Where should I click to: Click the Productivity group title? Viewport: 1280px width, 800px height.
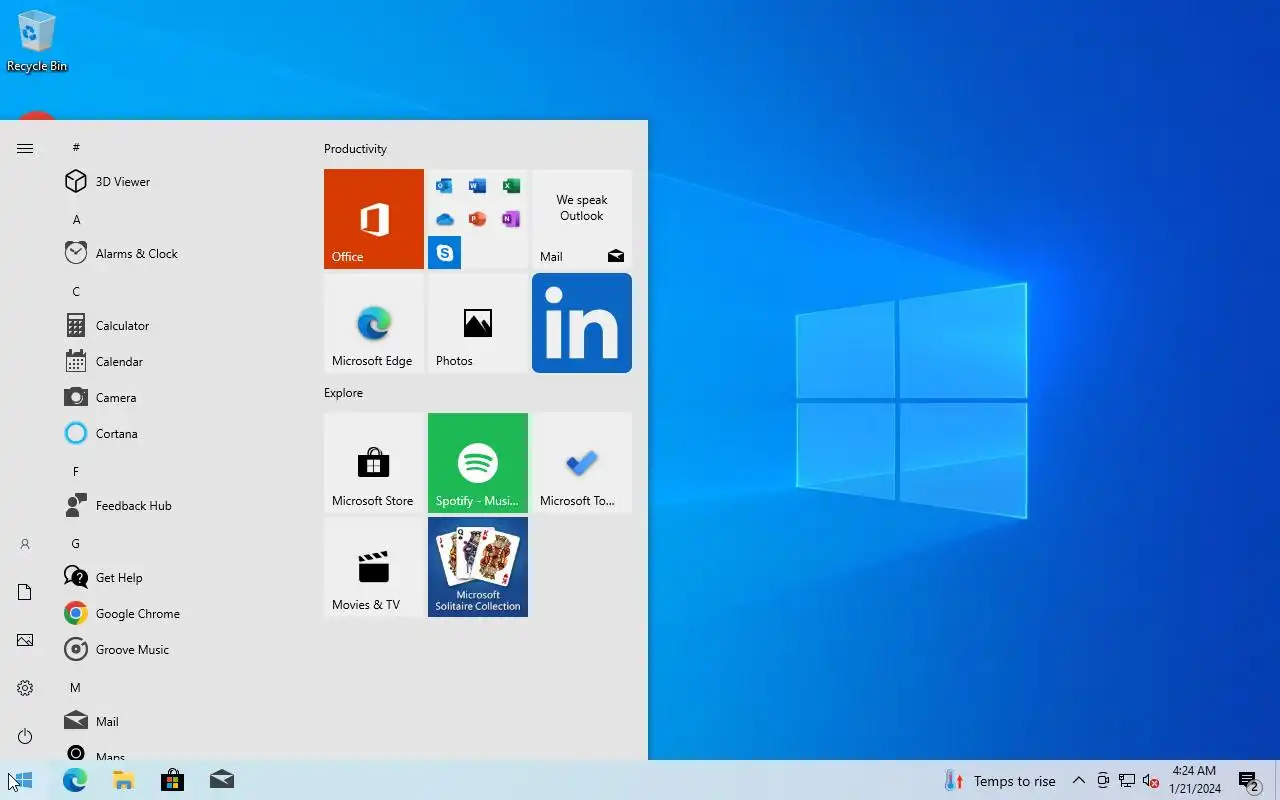coord(355,149)
